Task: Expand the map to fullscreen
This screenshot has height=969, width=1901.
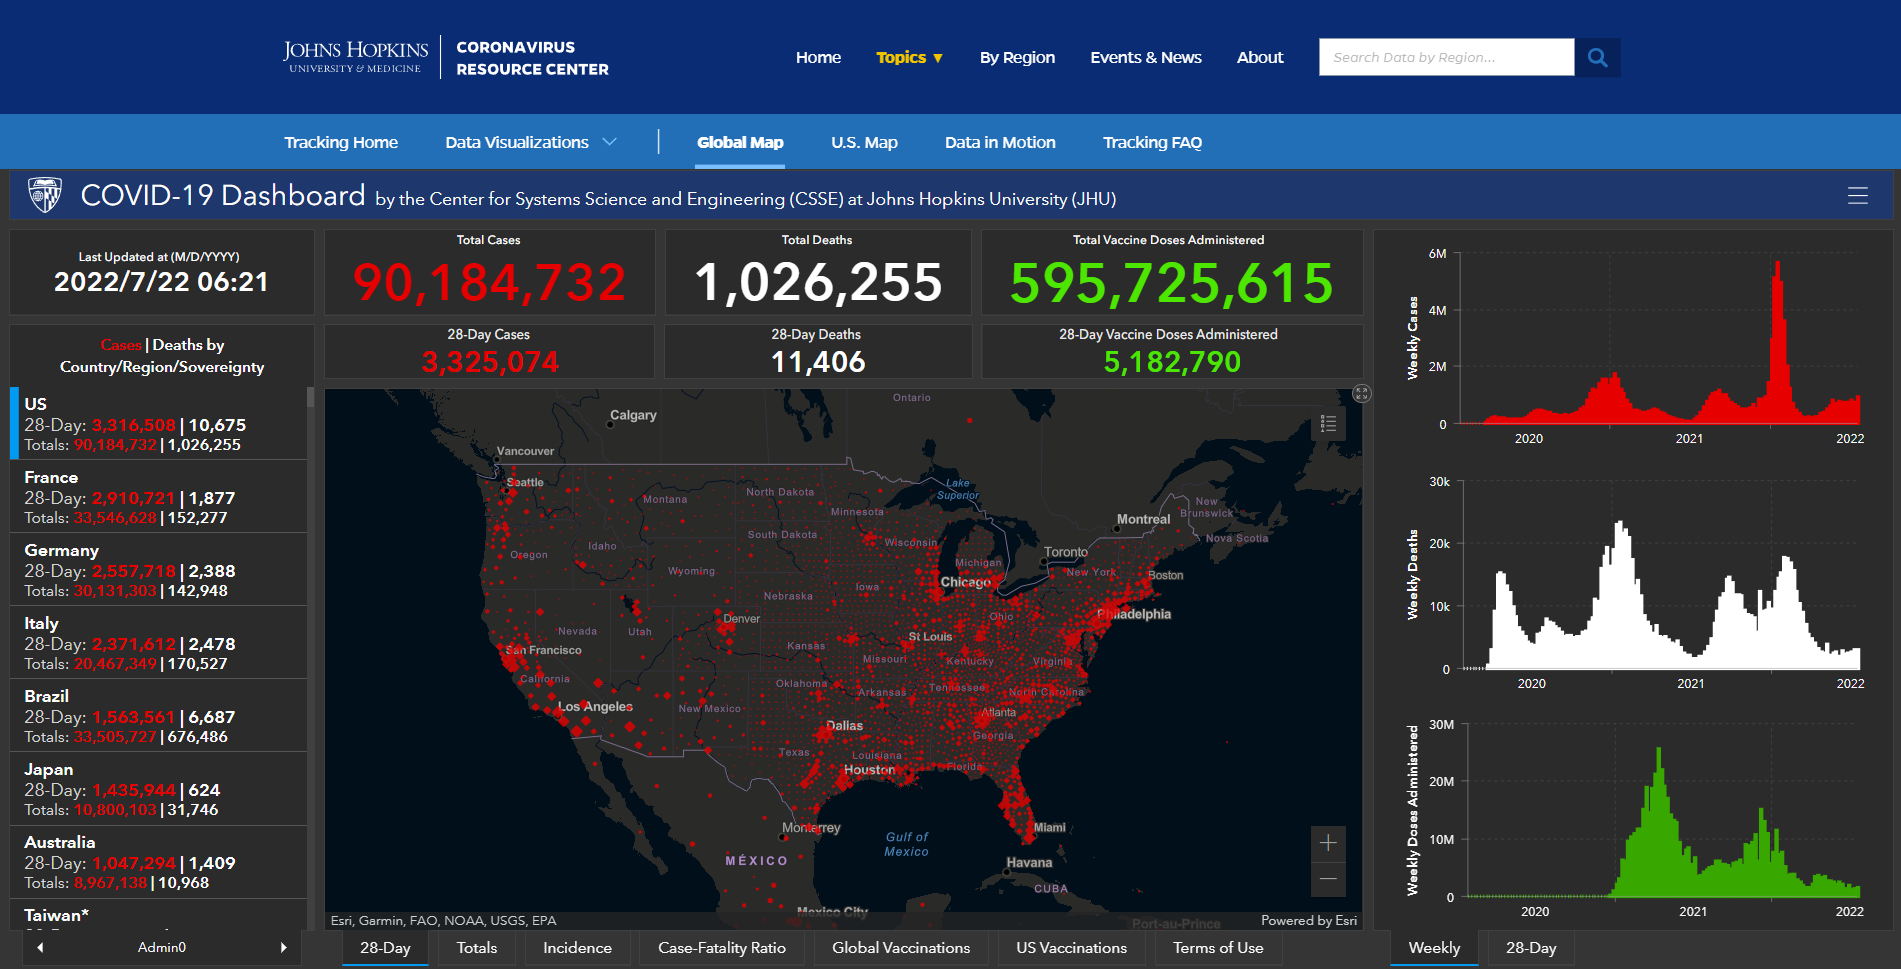Action: tap(1361, 394)
